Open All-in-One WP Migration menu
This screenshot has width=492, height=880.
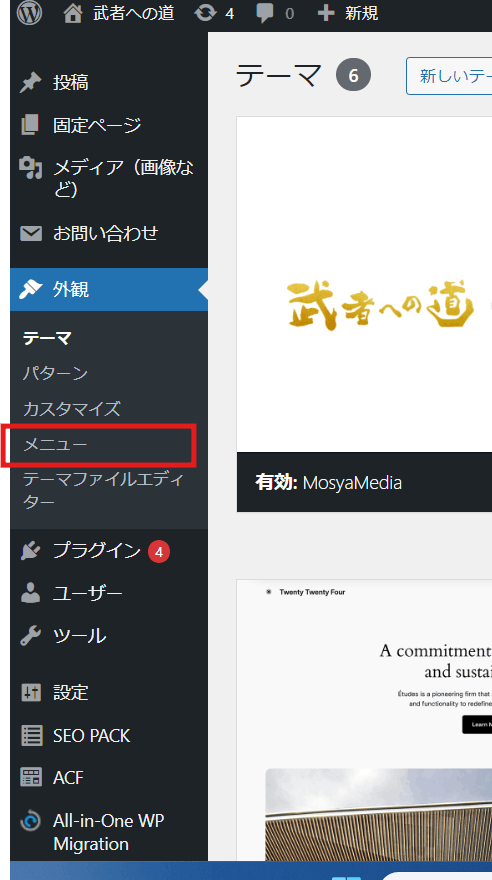coord(109,832)
